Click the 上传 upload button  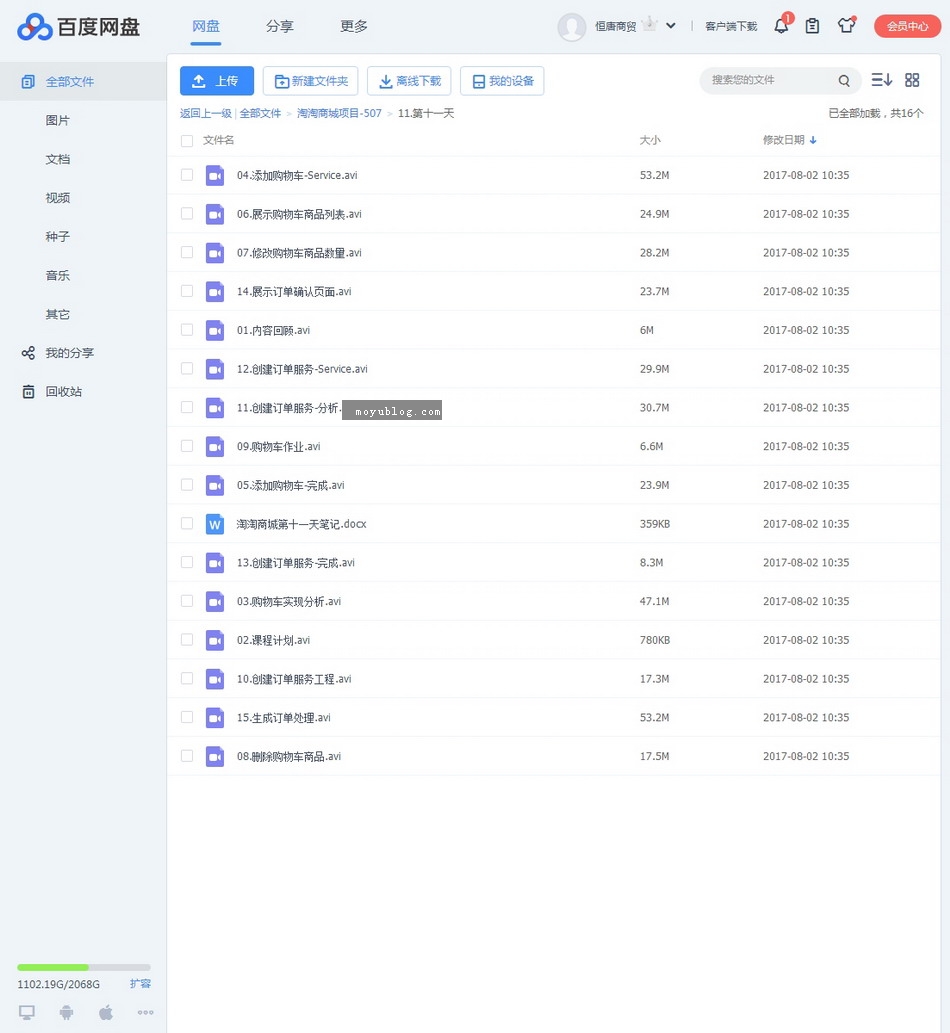(217, 81)
